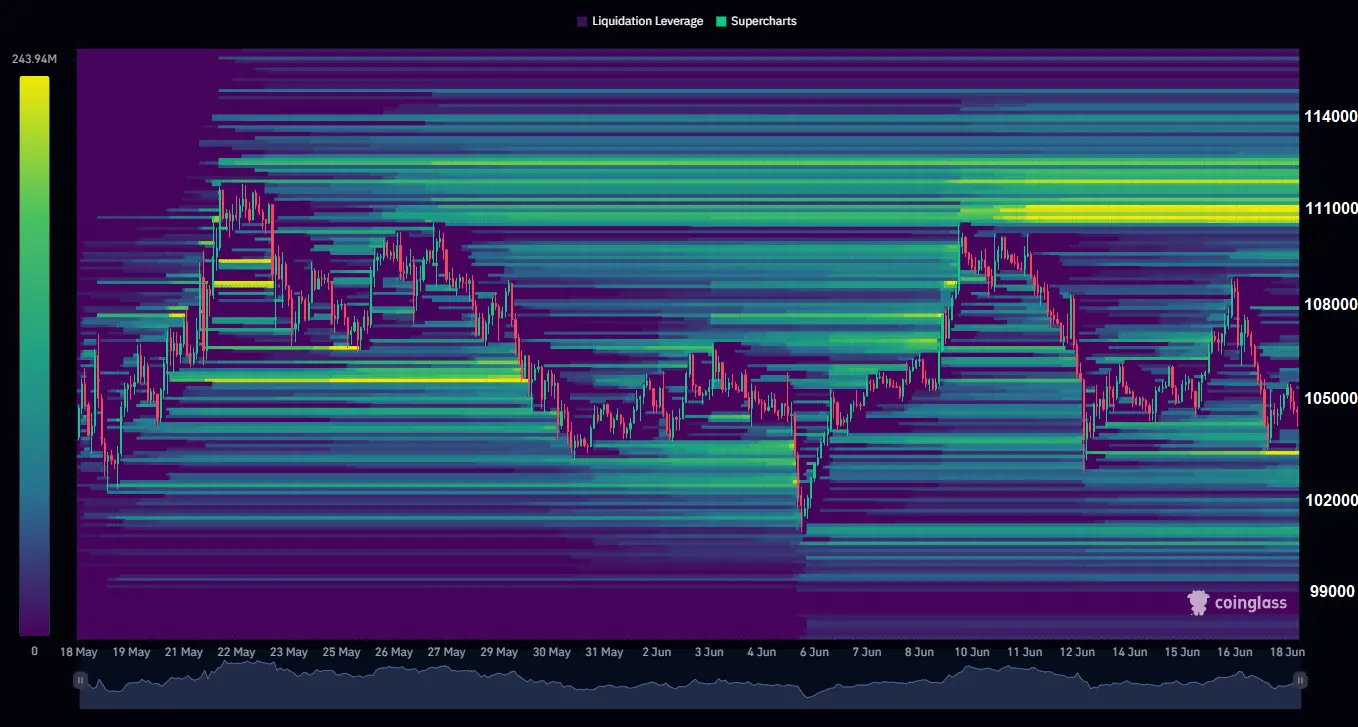Click the 29 May date label
The image size is (1358, 727).
coord(499,652)
